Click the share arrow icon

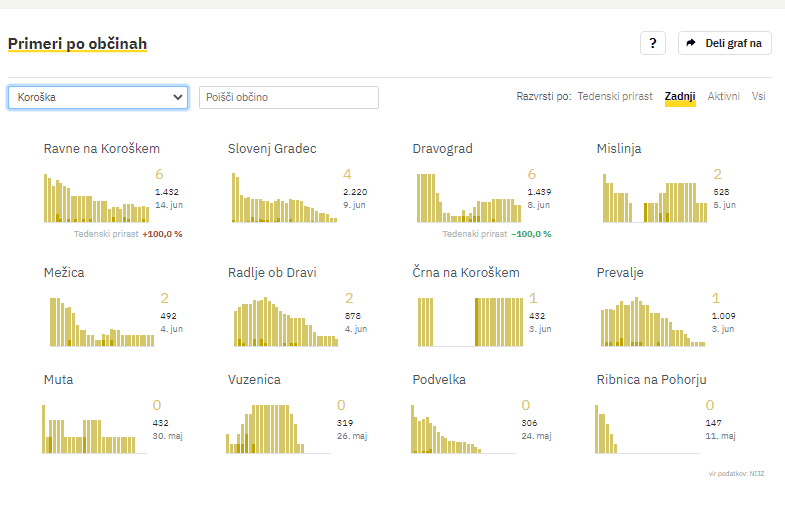(691, 43)
